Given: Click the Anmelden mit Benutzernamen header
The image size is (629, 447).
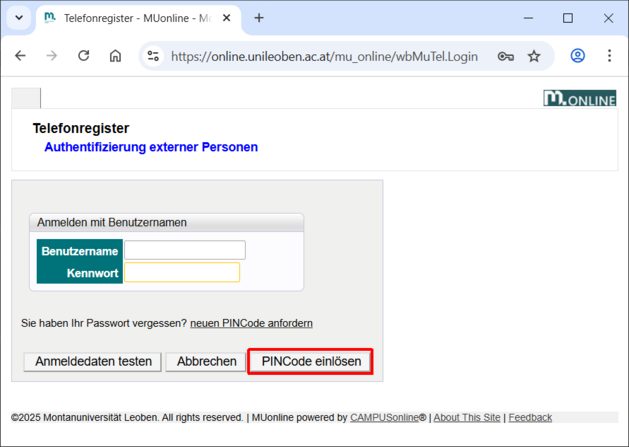Looking at the screenshot, I should tap(166, 222).
